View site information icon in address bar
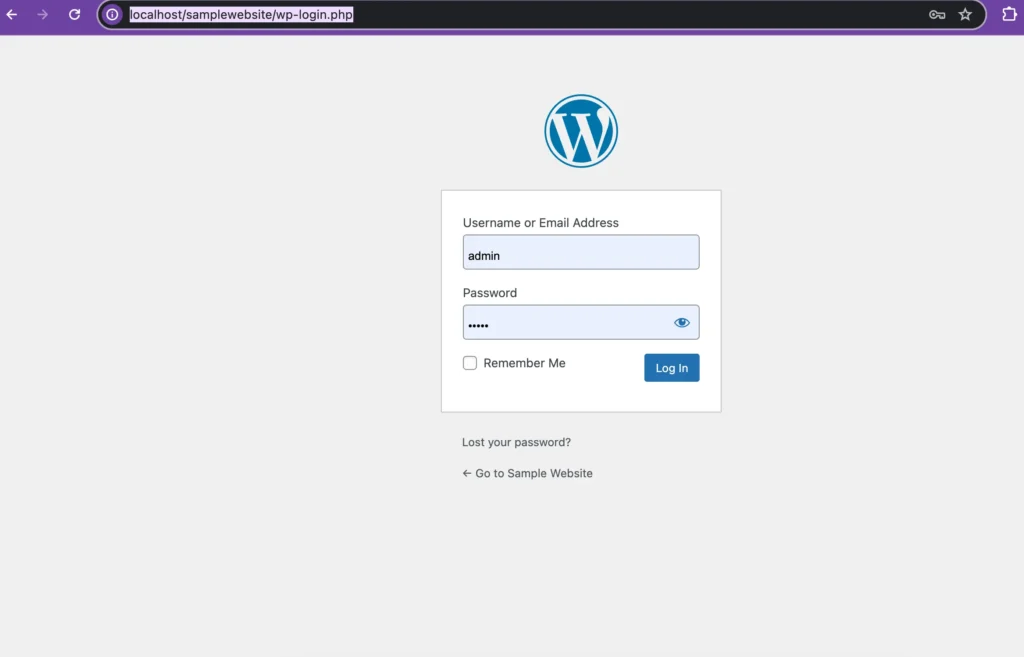Screen dimensions: 1024x657 [x=112, y=14]
